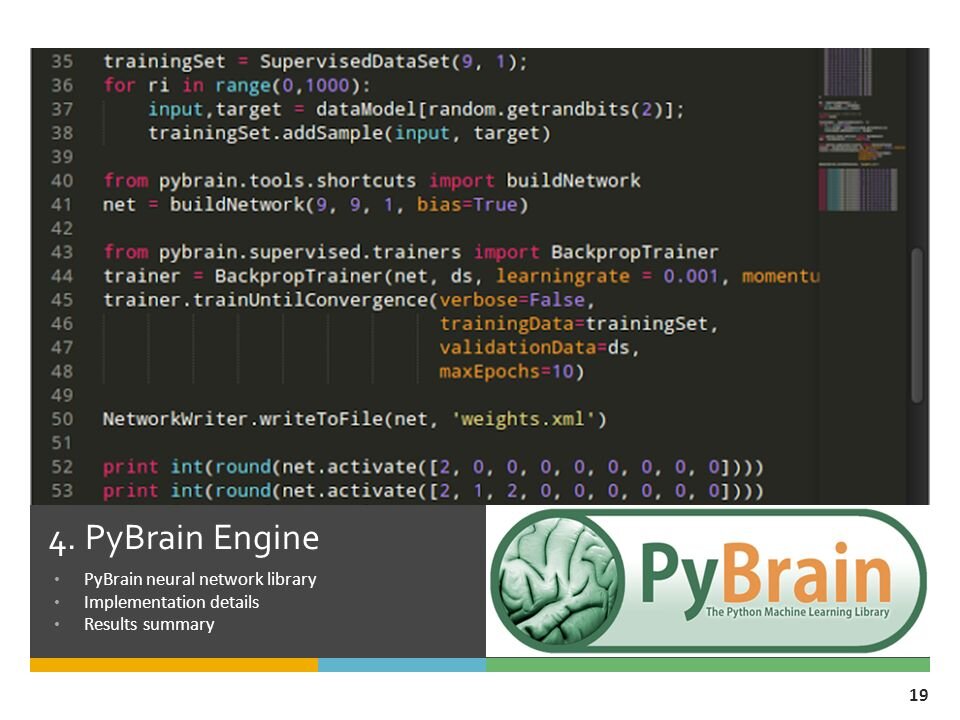The image size is (960, 720).
Task: Click line number 50 in the gutter
Action: [x=62, y=420]
